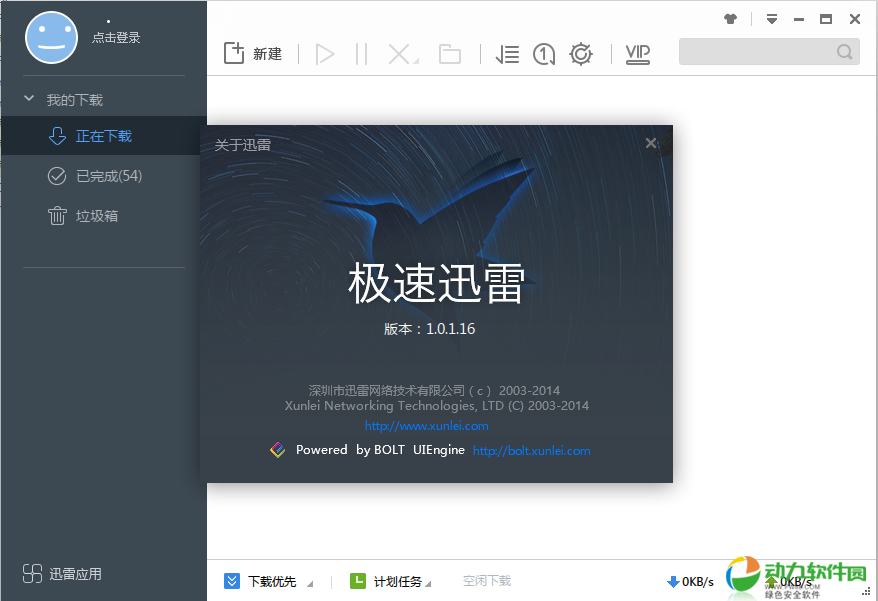Click the 版本：1.0.1.16 version text
The image size is (878, 601).
pyautogui.click(x=429, y=329)
